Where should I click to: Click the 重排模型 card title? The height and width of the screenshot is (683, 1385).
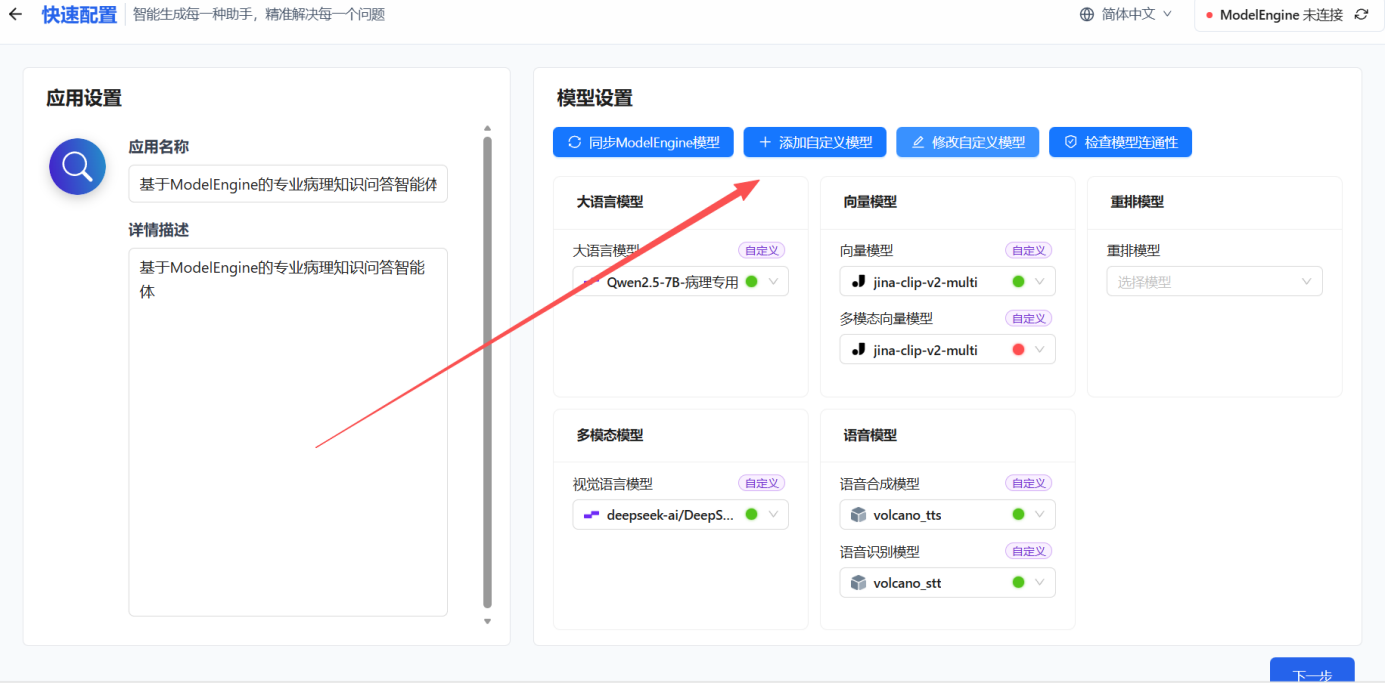tap(1137, 201)
